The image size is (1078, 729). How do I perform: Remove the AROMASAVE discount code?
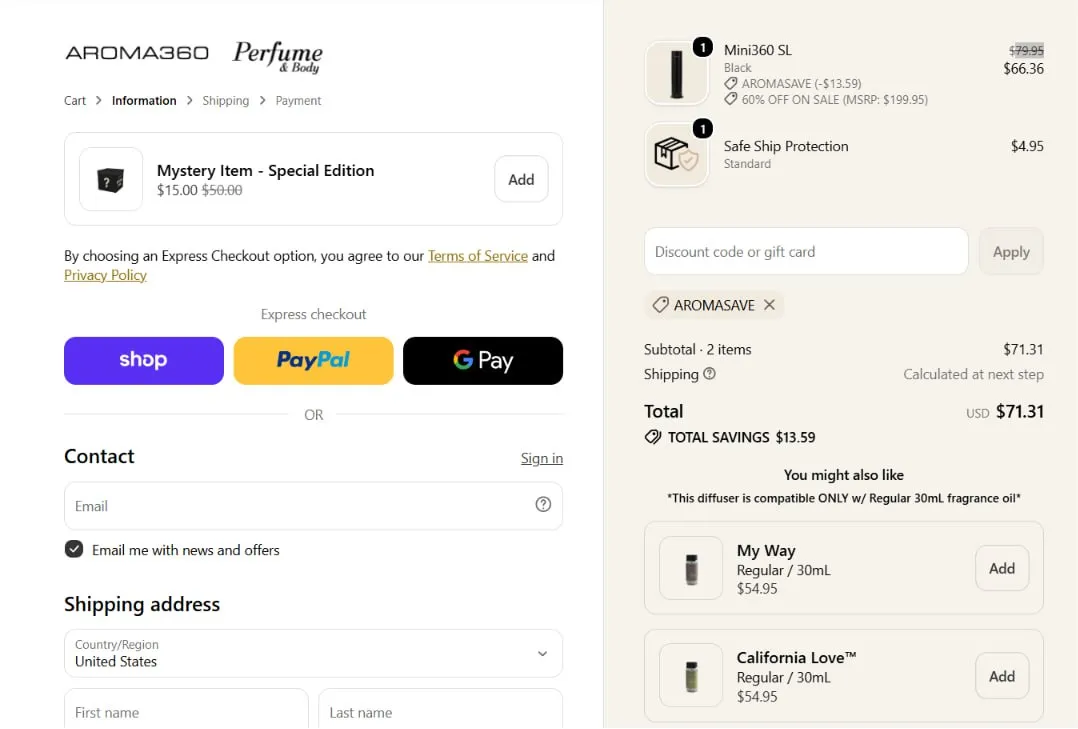[769, 305]
